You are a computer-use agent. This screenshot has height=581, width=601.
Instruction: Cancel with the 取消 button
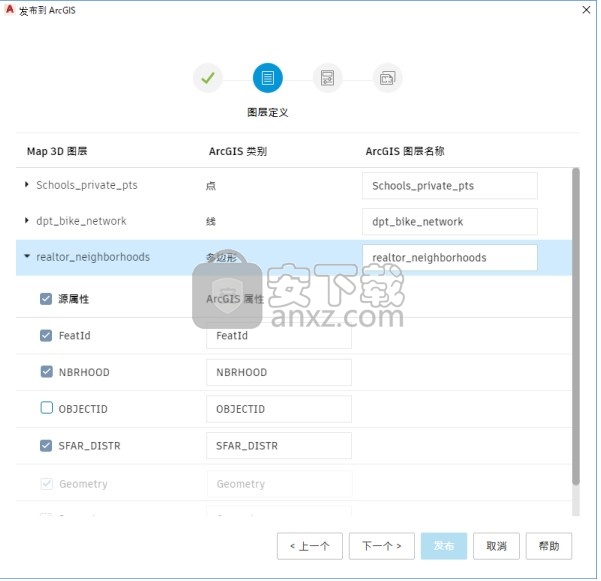point(496,546)
